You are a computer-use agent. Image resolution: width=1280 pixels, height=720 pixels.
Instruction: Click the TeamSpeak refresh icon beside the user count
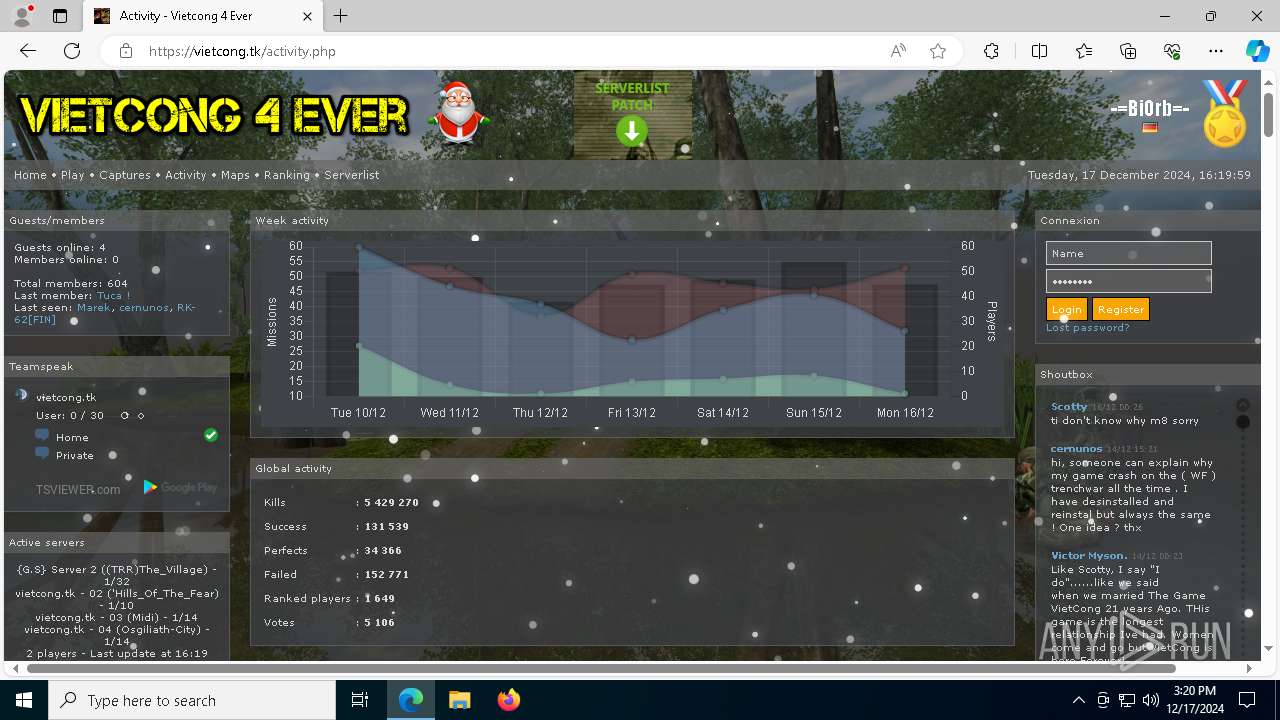125,415
